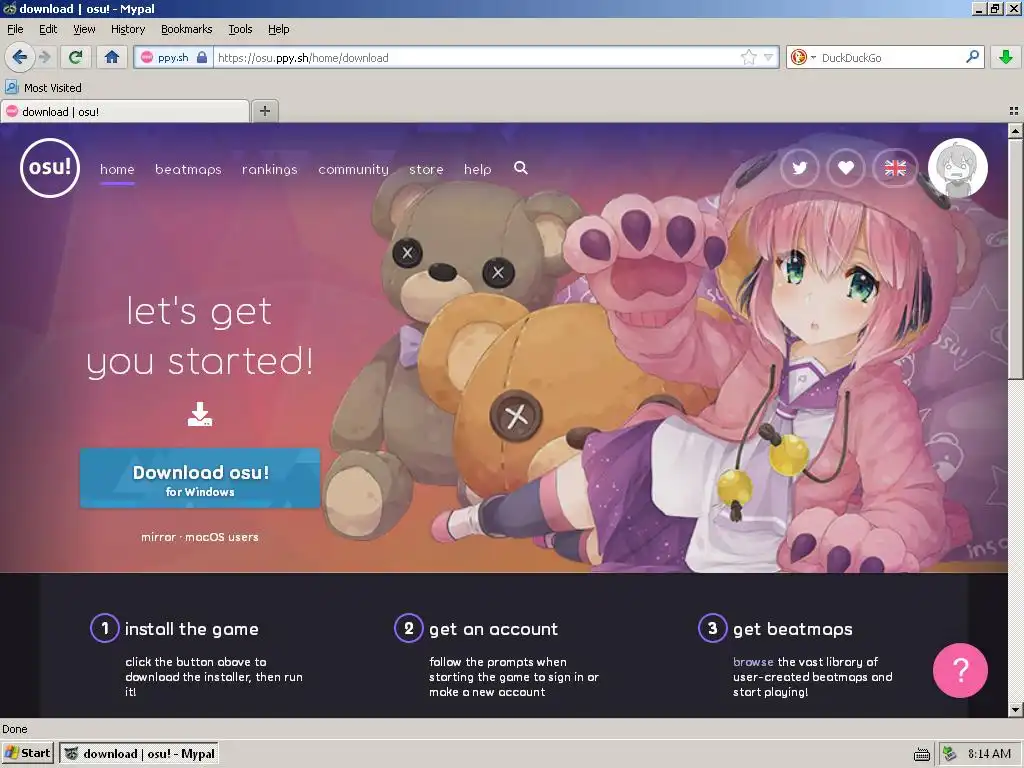Click the browser Back arrow

coord(20,57)
